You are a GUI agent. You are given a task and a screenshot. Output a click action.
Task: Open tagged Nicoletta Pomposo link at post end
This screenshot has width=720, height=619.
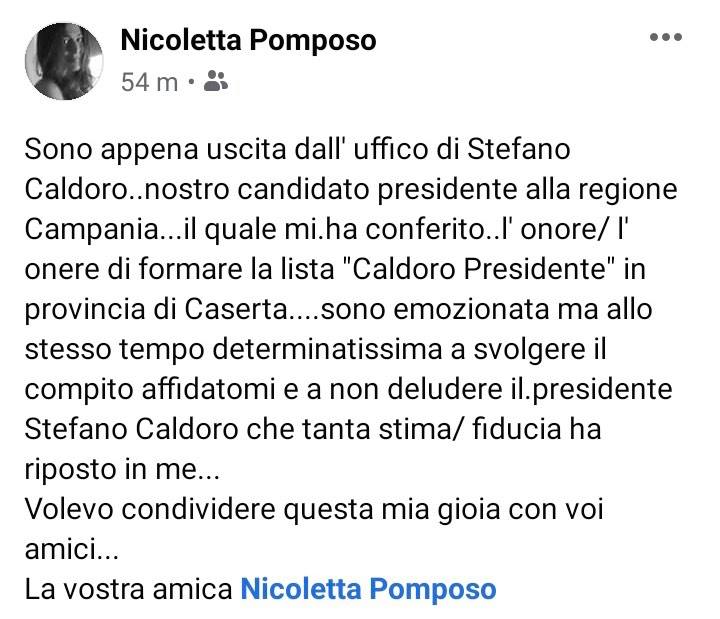coord(367,588)
